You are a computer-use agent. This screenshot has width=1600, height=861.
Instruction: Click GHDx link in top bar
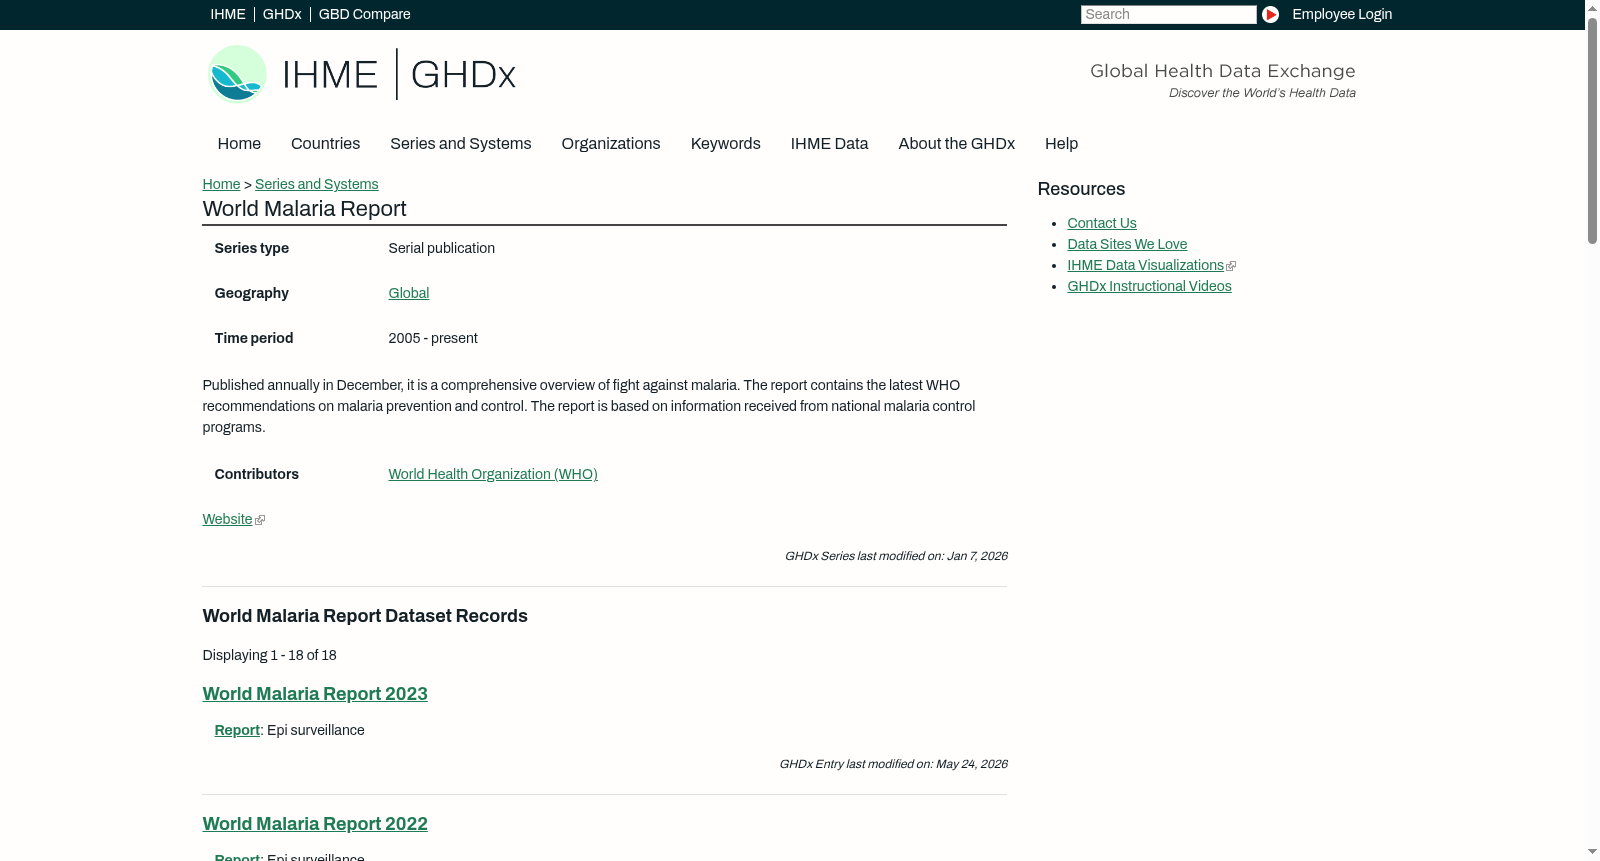[282, 14]
